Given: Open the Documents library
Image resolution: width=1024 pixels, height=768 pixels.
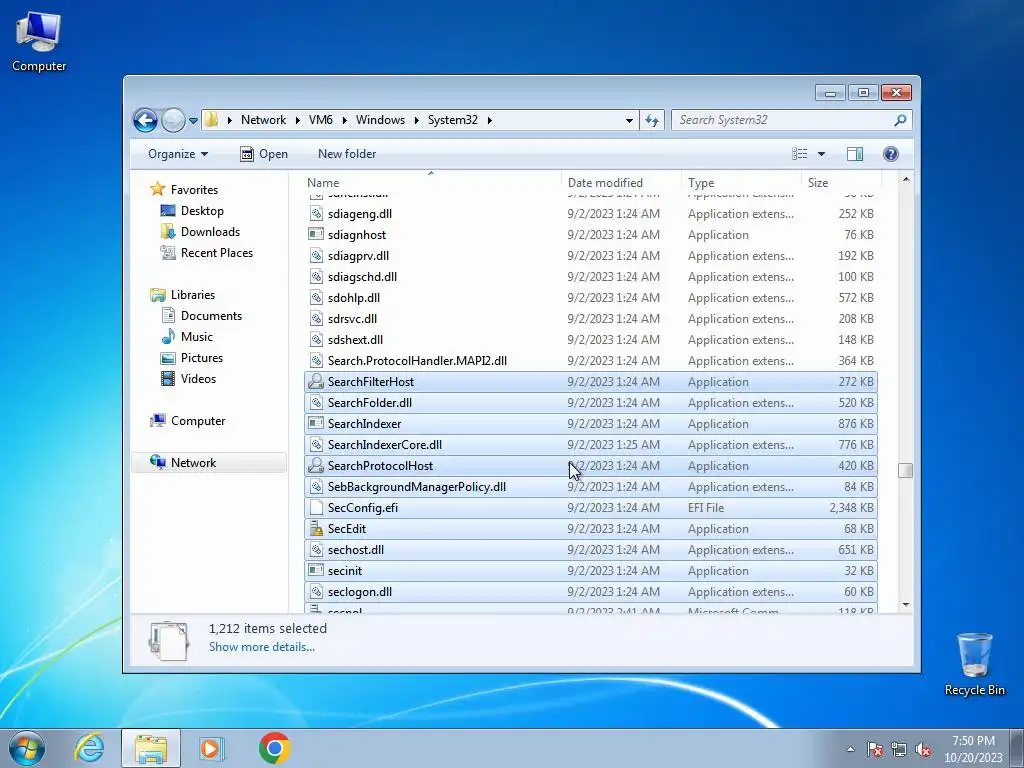Looking at the screenshot, I should [211, 316].
